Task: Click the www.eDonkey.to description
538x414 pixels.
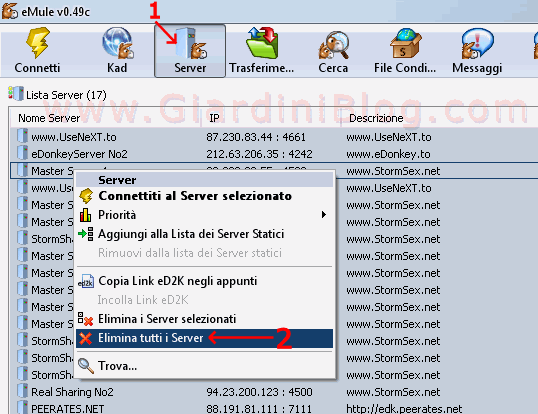Action: [388, 154]
